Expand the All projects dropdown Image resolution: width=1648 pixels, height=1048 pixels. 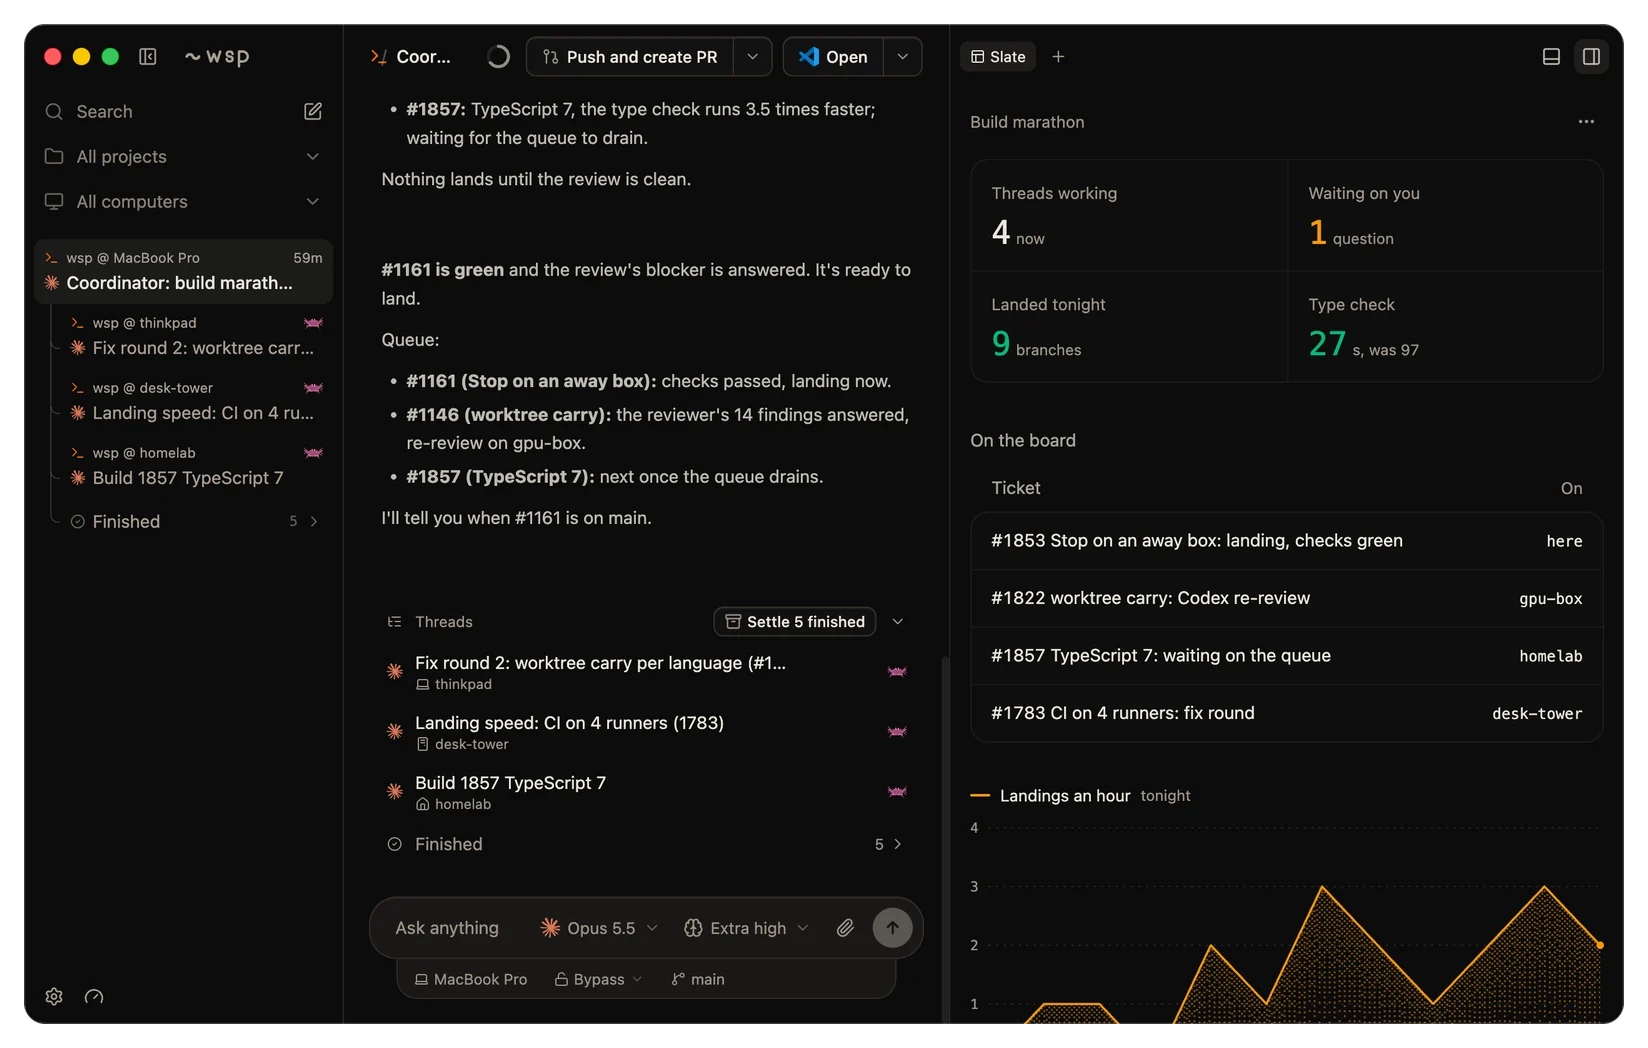pyautogui.click(x=183, y=157)
